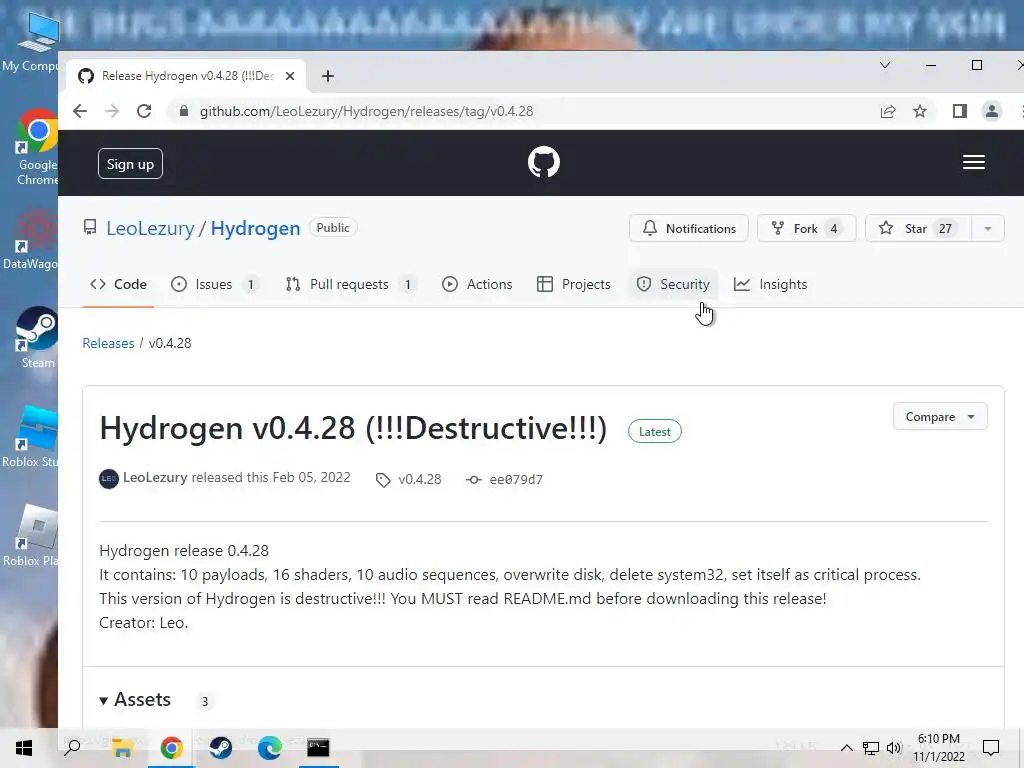Viewport: 1024px width, 768px height.
Task: Open the Chrome side panel
Action: (959, 111)
